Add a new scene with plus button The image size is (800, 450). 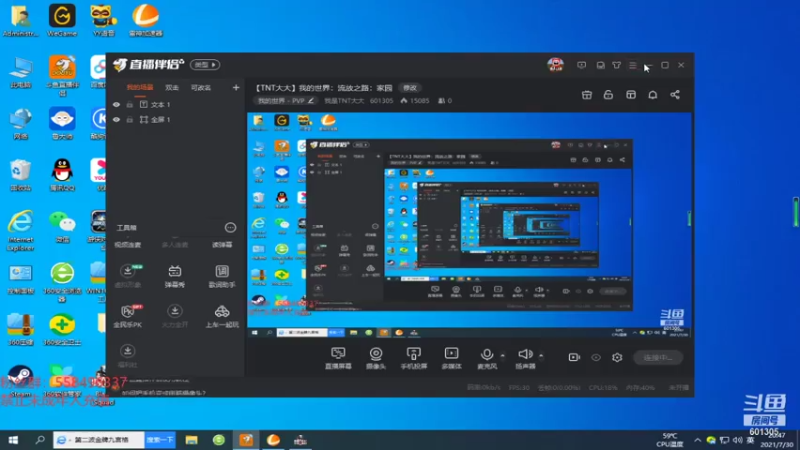pyautogui.click(x=236, y=88)
